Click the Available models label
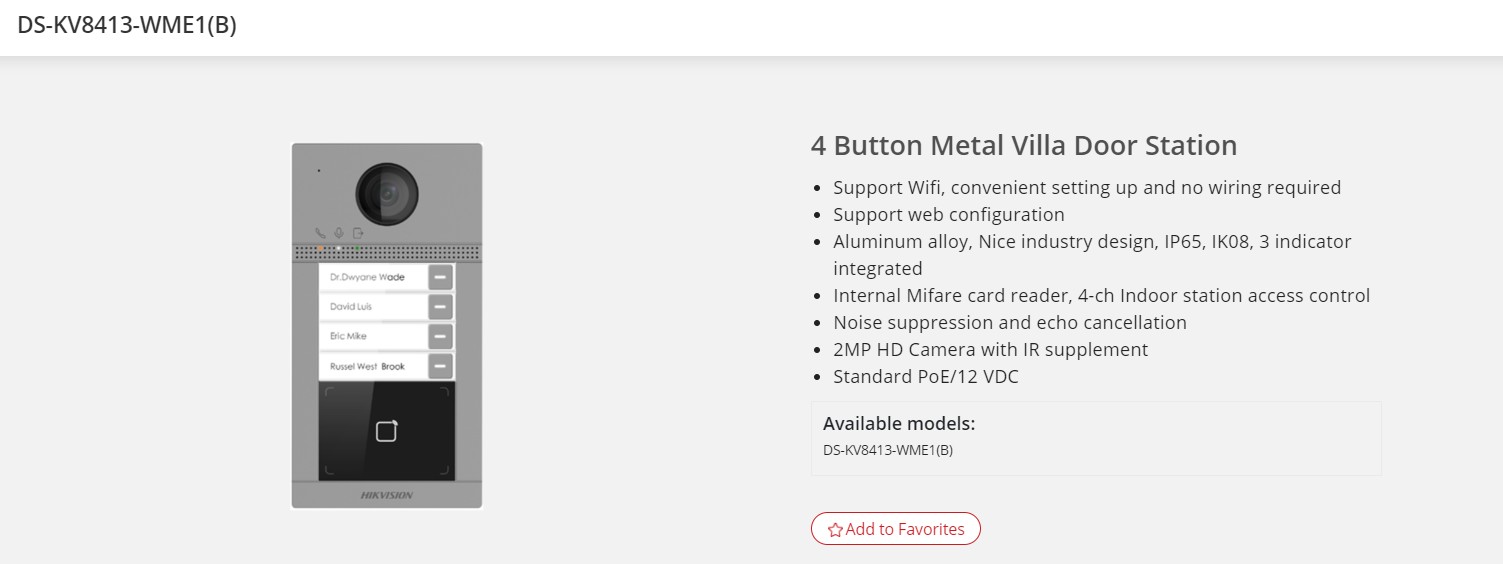1503x564 pixels. pyautogui.click(x=899, y=423)
